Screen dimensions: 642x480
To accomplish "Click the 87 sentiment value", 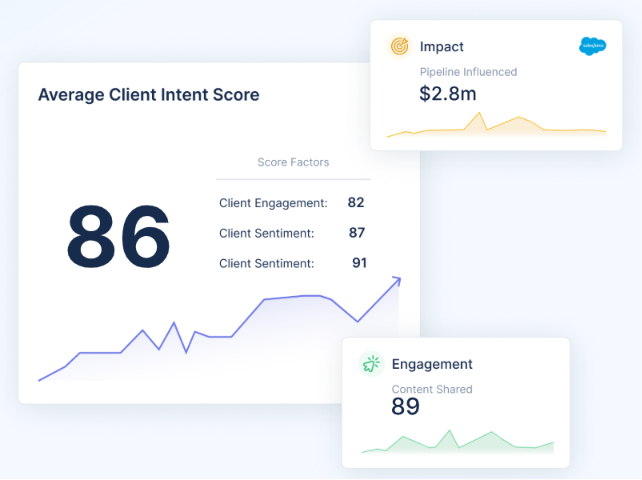I will pos(357,233).
